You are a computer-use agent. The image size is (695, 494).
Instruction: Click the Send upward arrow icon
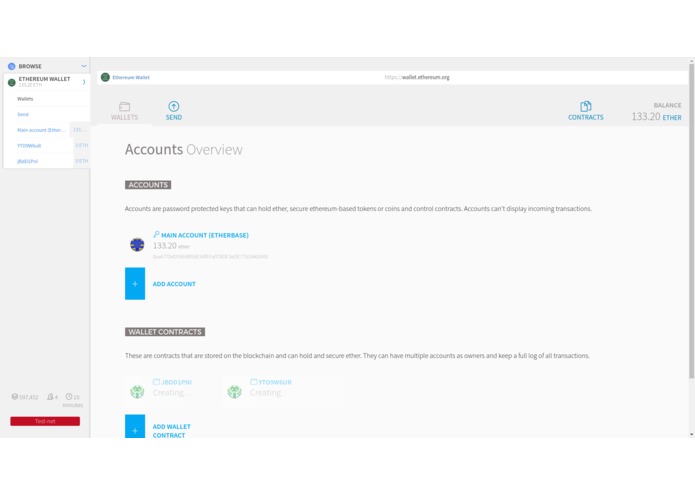[x=174, y=106]
